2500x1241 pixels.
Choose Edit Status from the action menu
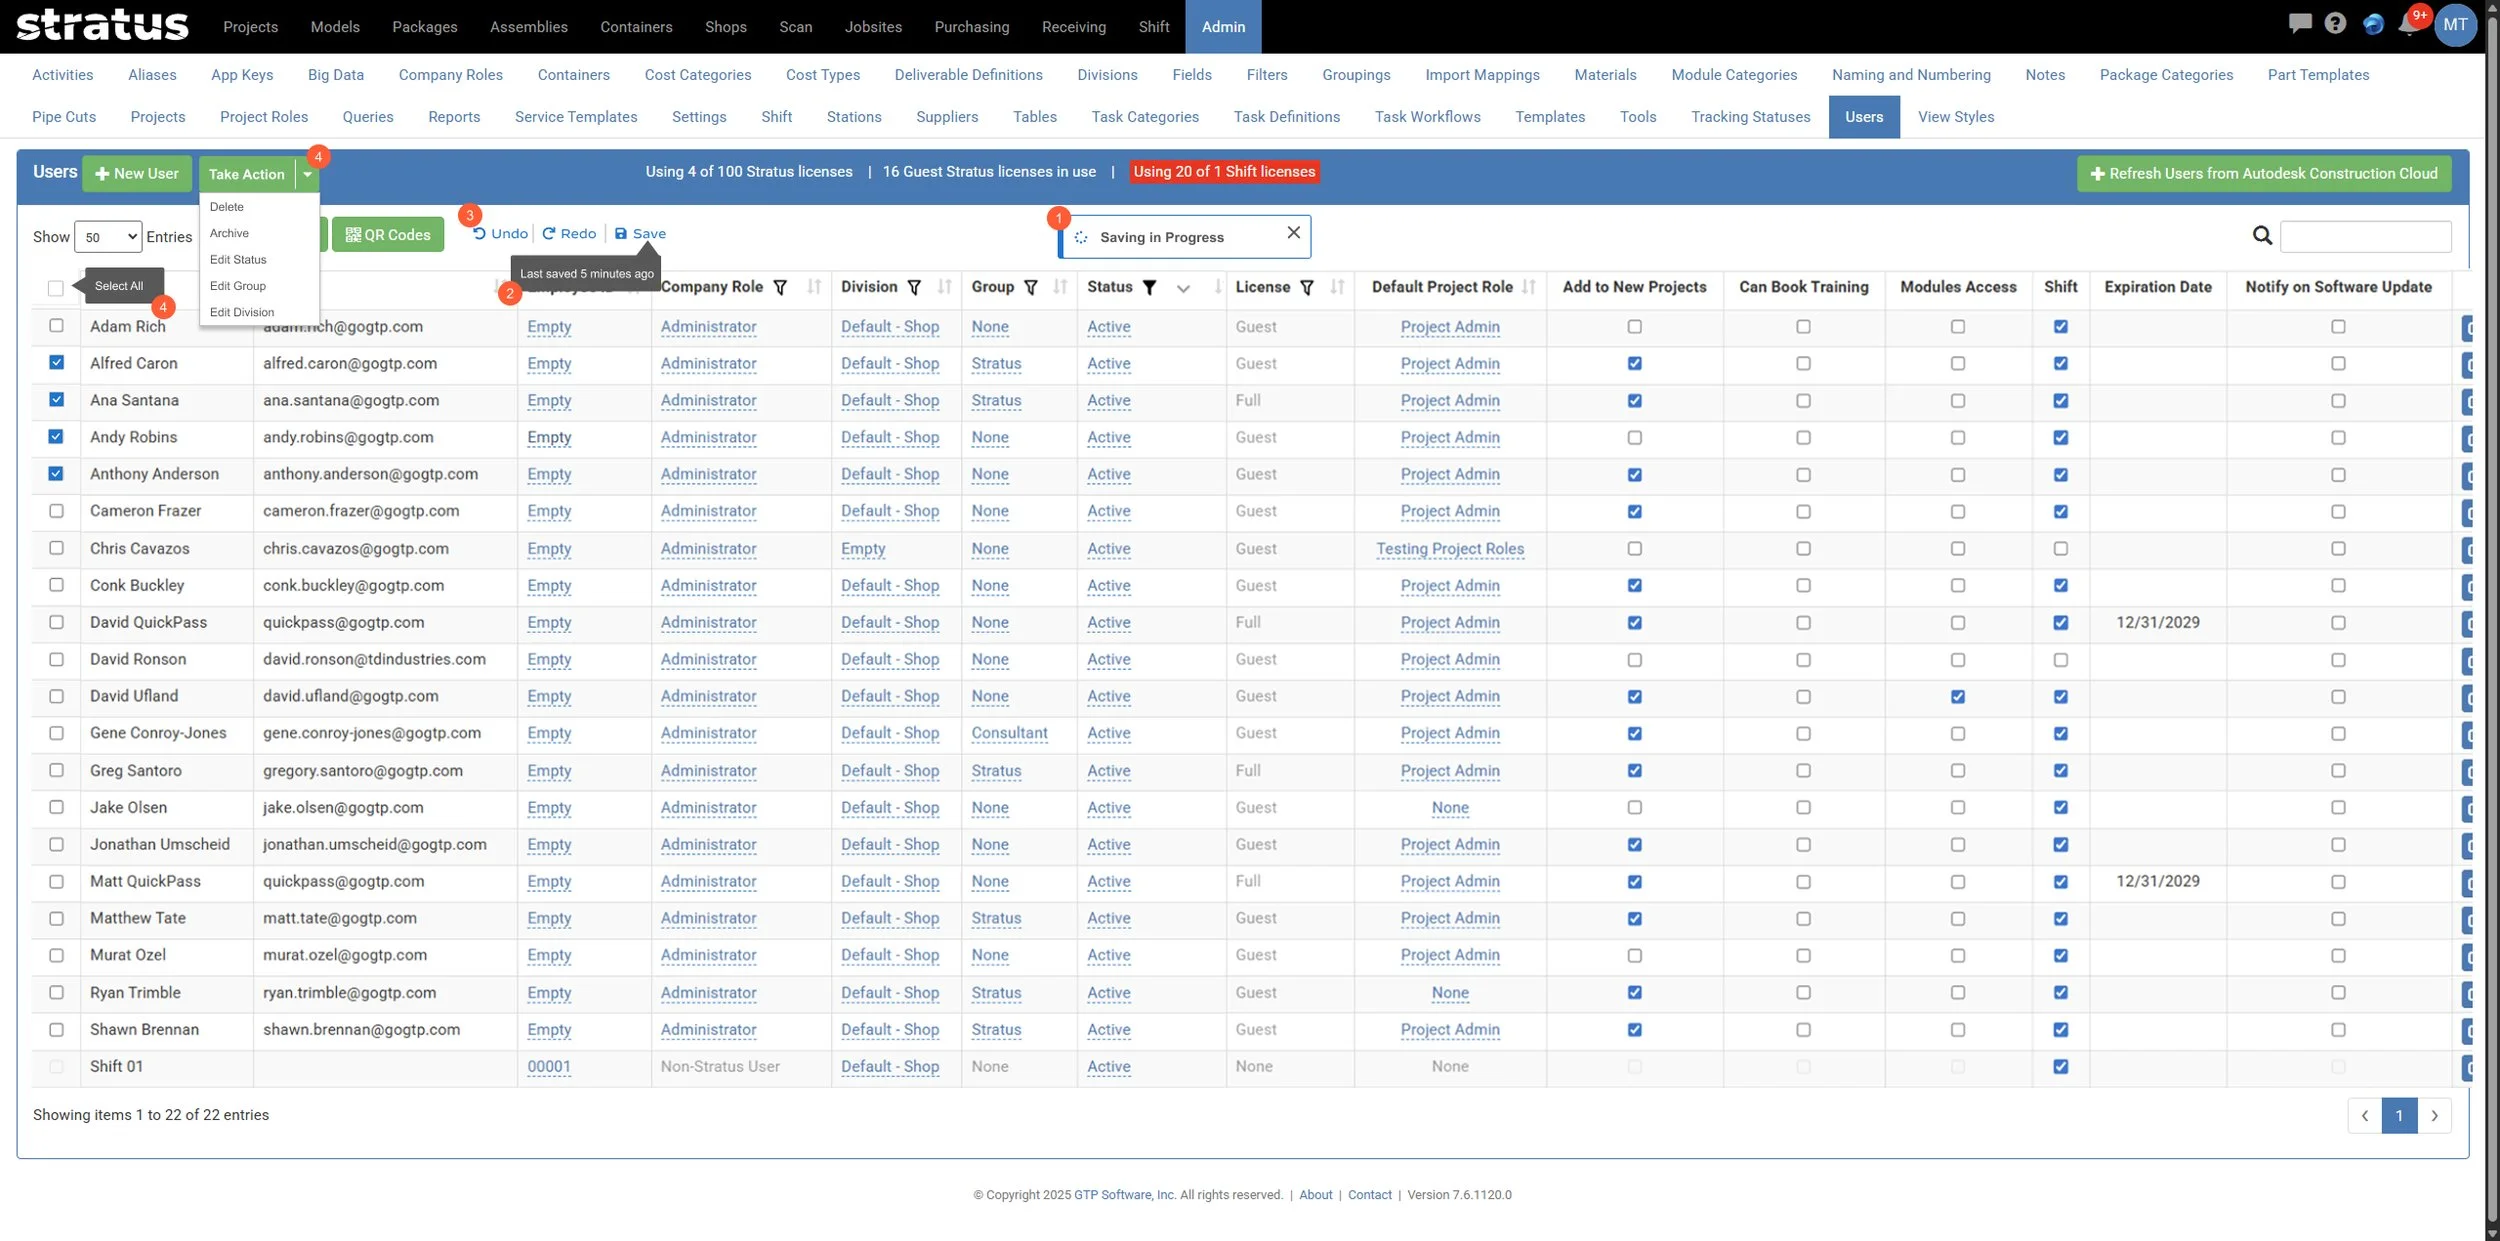(x=238, y=260)
